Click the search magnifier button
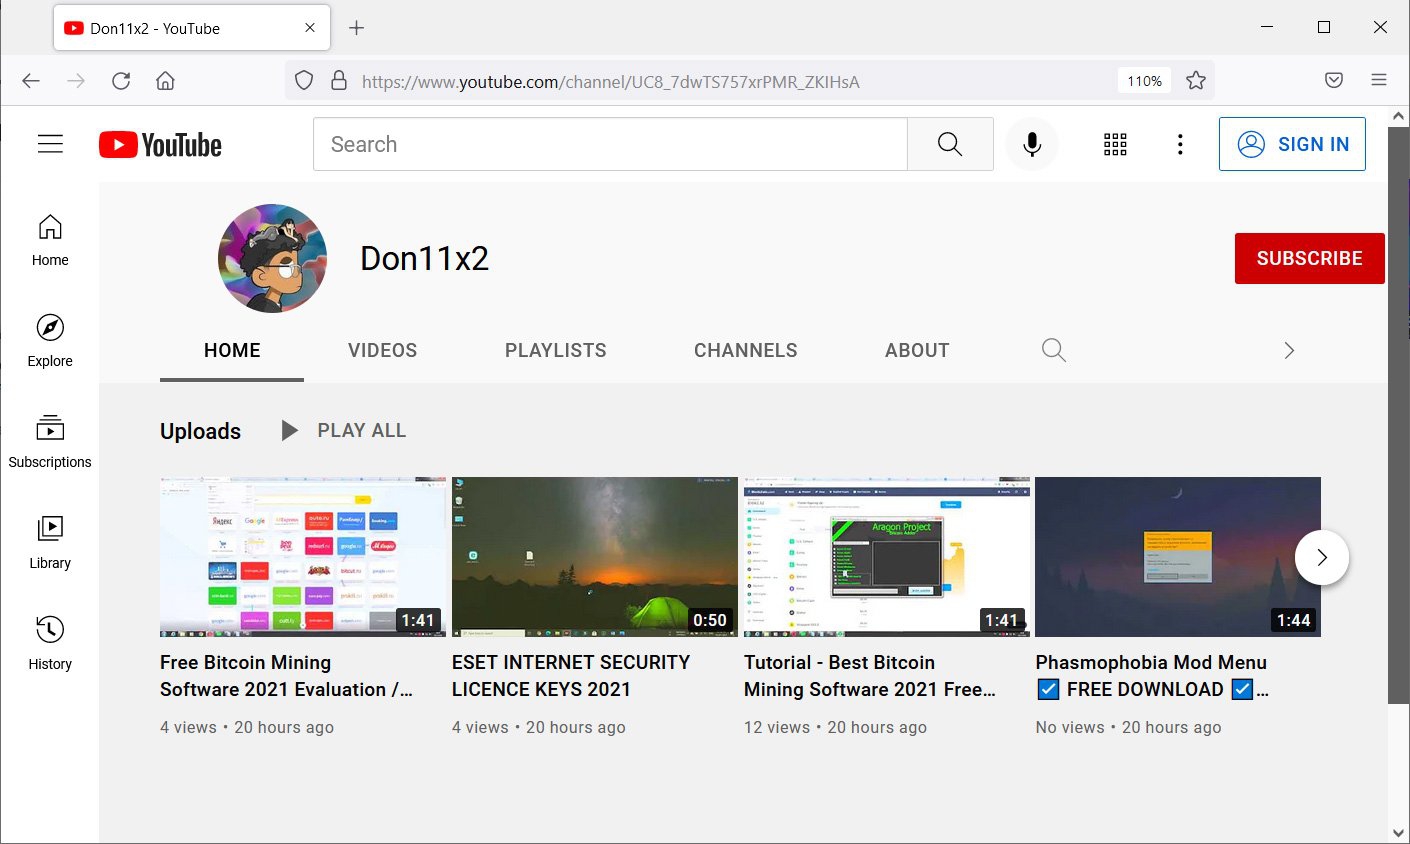The width and height of the screenshot is (1410, 844). tap(949, 144)
